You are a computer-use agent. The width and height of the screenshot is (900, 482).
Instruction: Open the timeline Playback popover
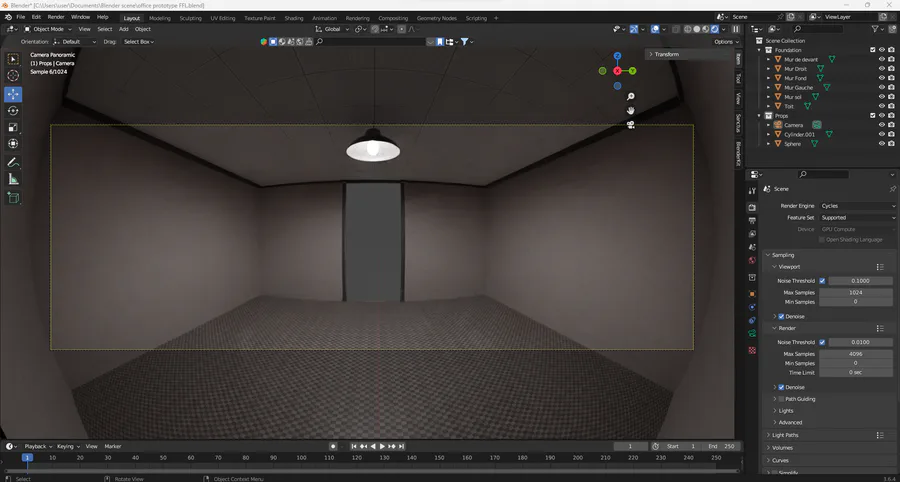point(38,446)
